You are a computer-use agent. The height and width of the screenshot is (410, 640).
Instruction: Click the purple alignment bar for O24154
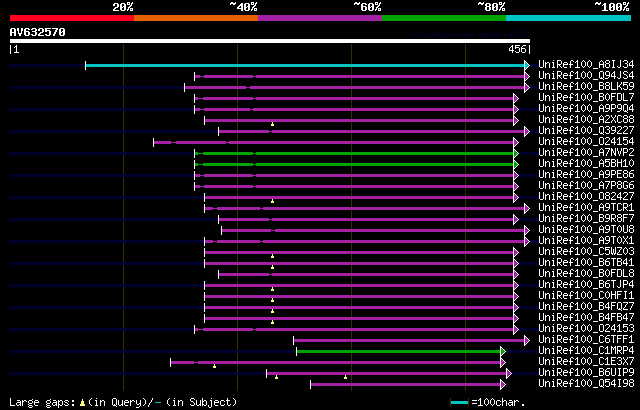pos(334,142)
